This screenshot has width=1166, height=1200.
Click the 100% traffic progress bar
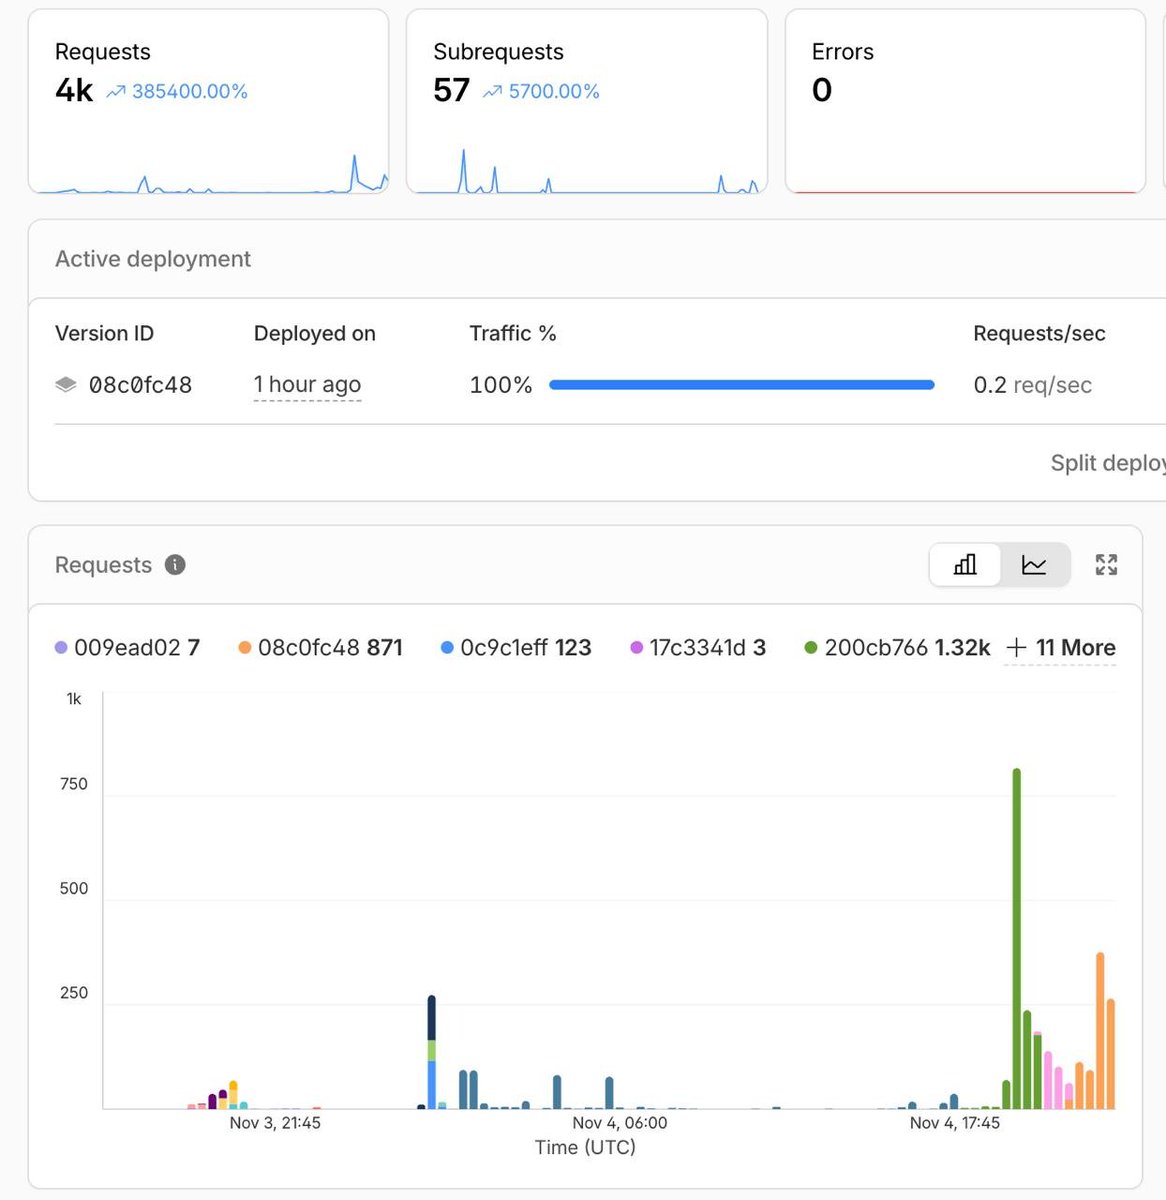click(741, 385)
